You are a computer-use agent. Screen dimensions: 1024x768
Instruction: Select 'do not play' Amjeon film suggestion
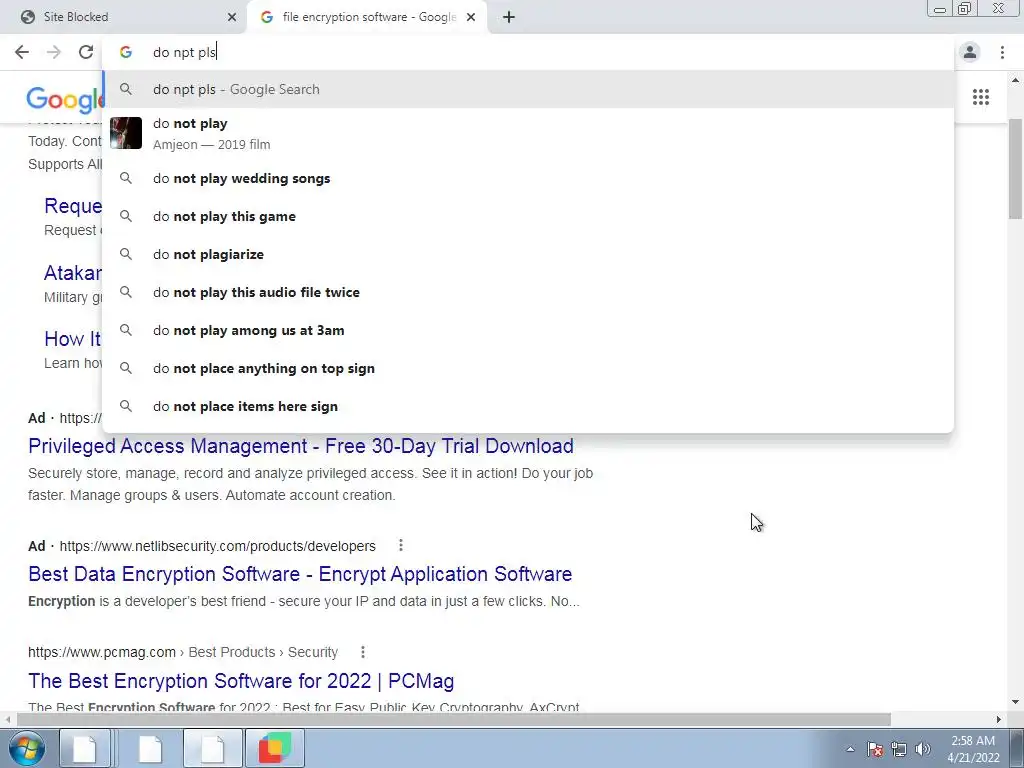[528, 133]
